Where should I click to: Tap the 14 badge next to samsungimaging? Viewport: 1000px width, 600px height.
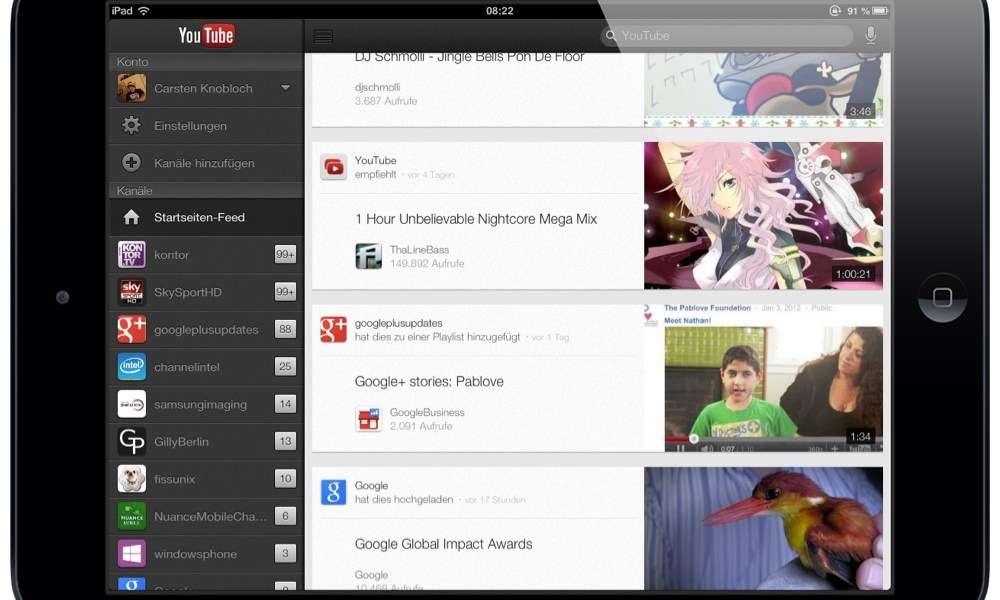coord(285,404)
